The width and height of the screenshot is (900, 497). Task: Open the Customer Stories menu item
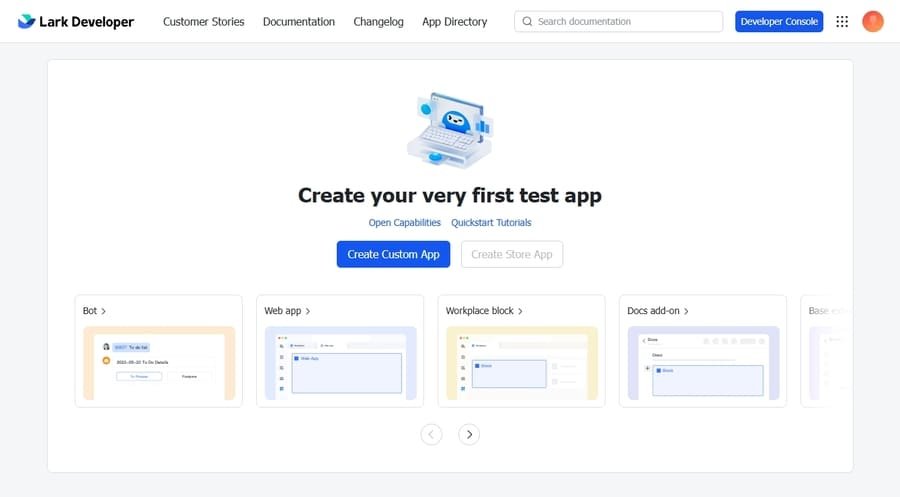[203, 21]
